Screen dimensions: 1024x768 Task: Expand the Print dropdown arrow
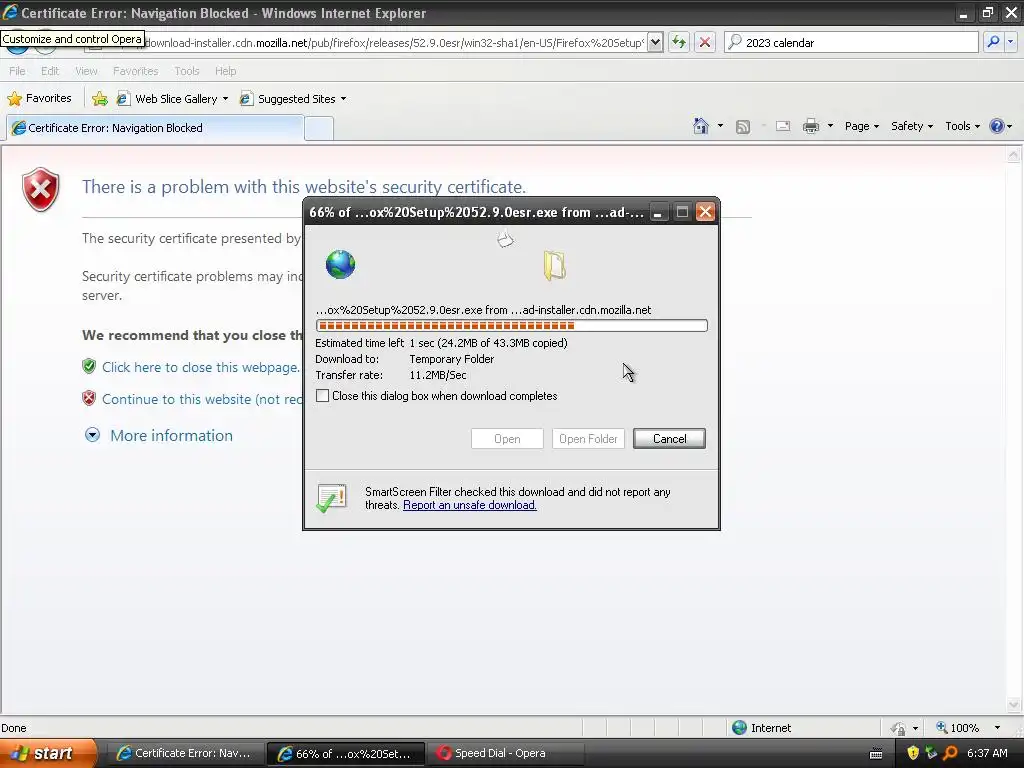coord(830,126)
